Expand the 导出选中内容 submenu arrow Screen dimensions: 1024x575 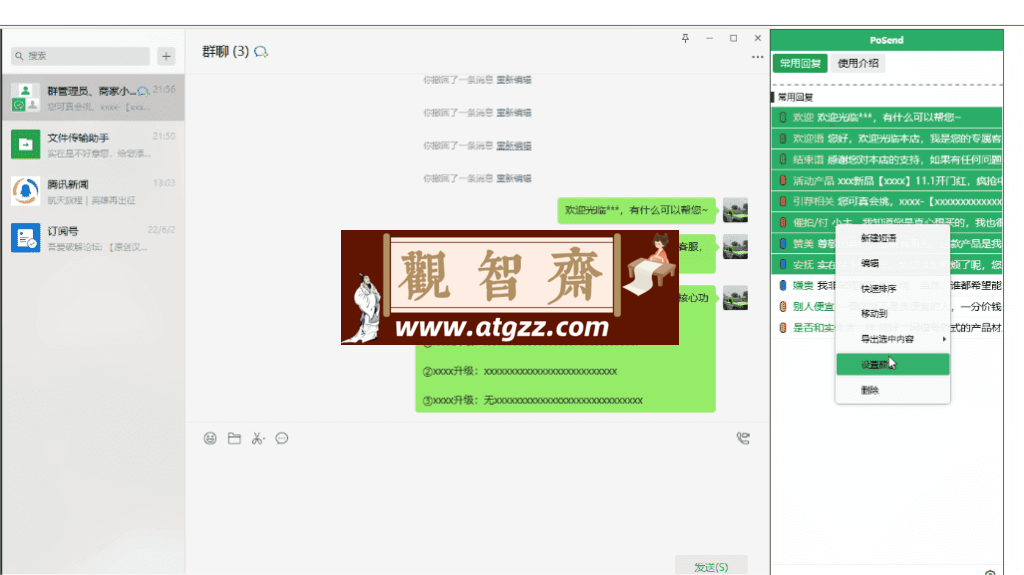point(944,339)
